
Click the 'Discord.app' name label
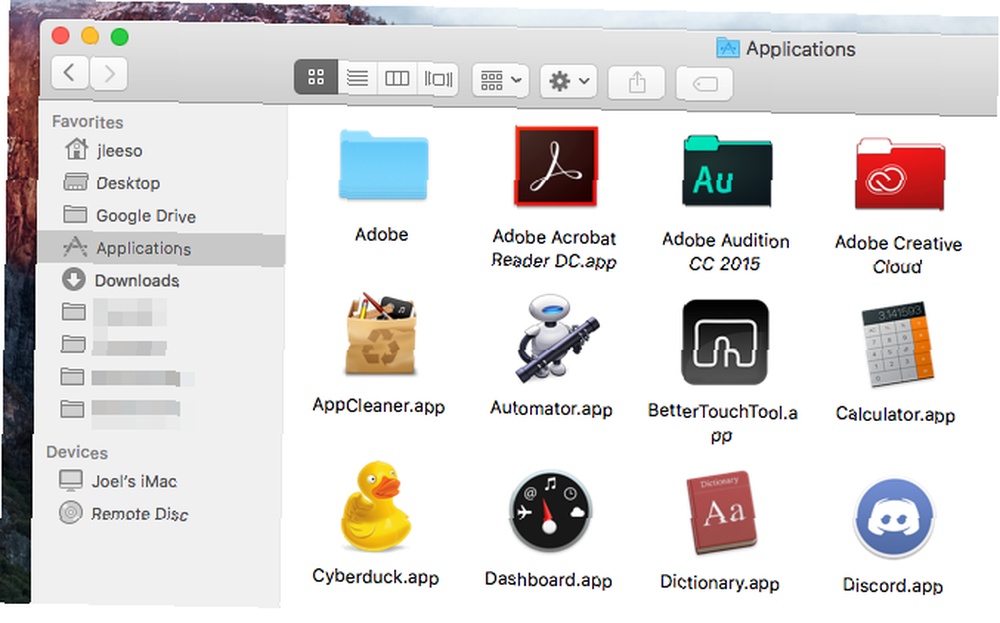tap(892, 585)
